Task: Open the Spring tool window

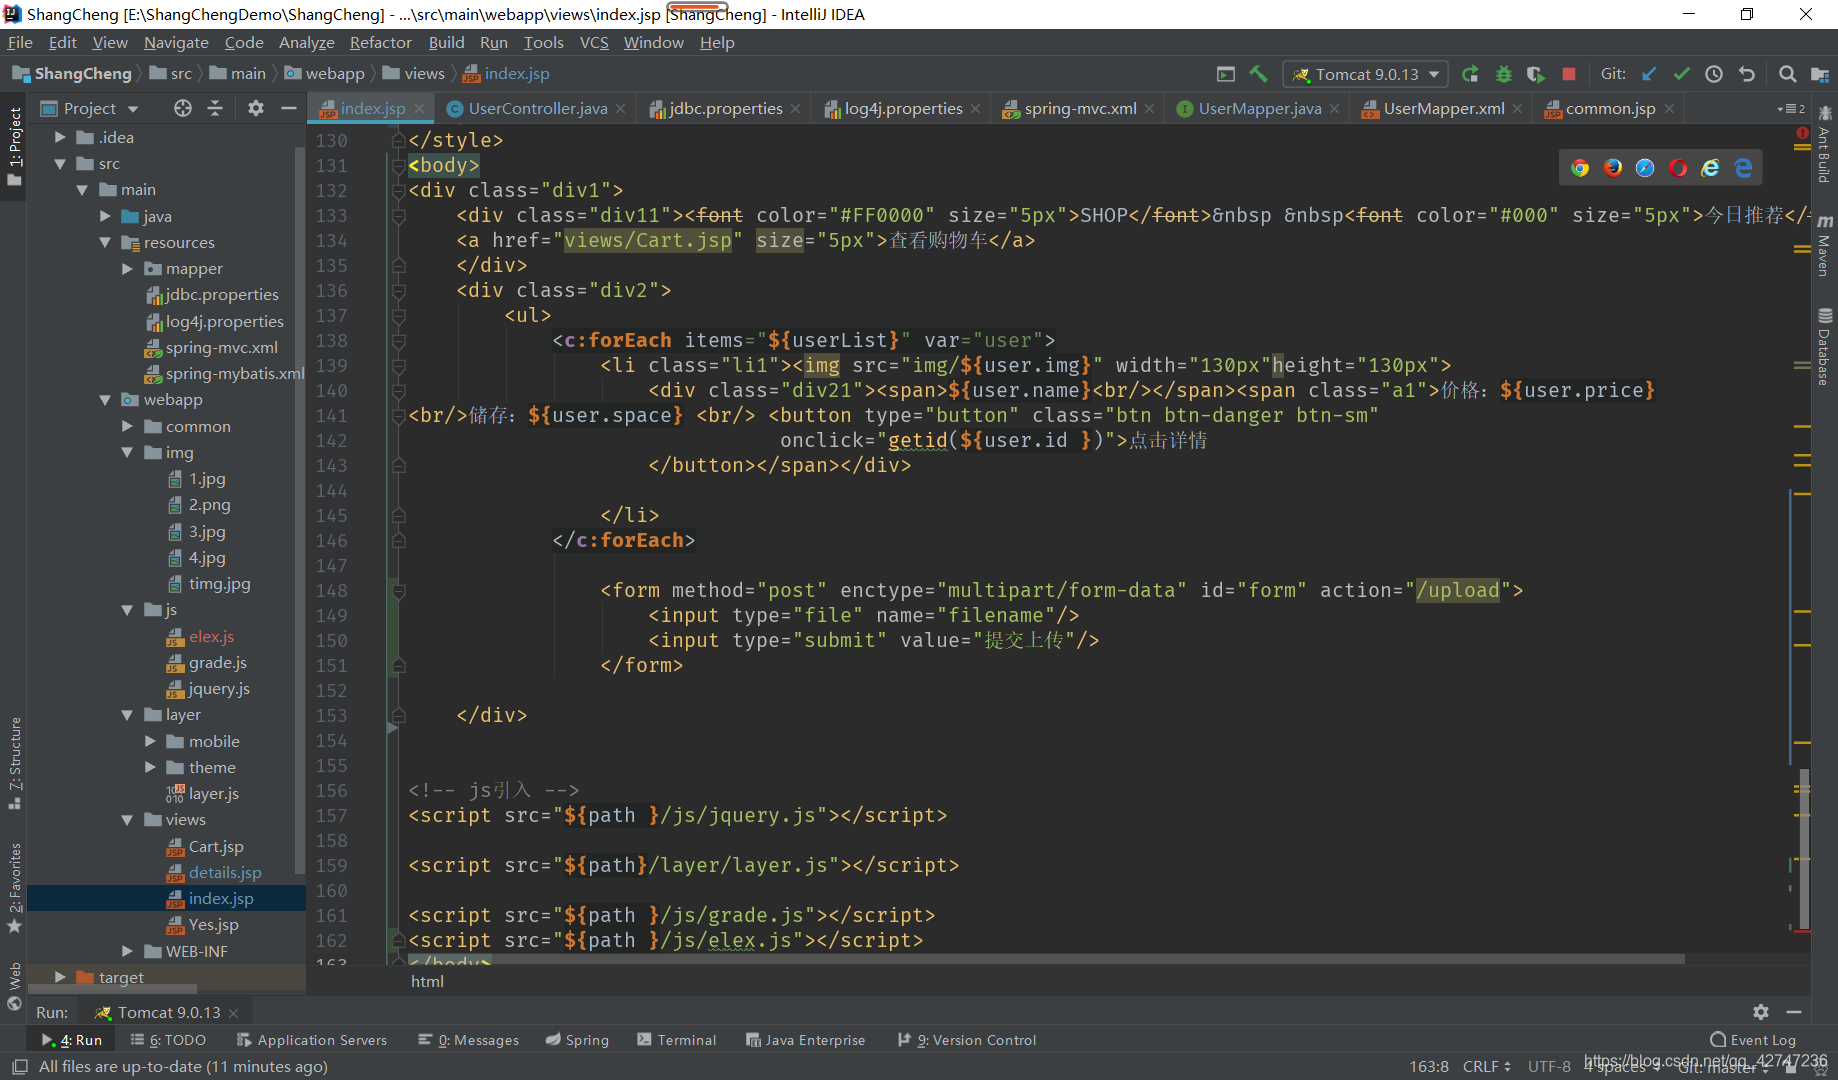Action: click(x=577, y=1040)
